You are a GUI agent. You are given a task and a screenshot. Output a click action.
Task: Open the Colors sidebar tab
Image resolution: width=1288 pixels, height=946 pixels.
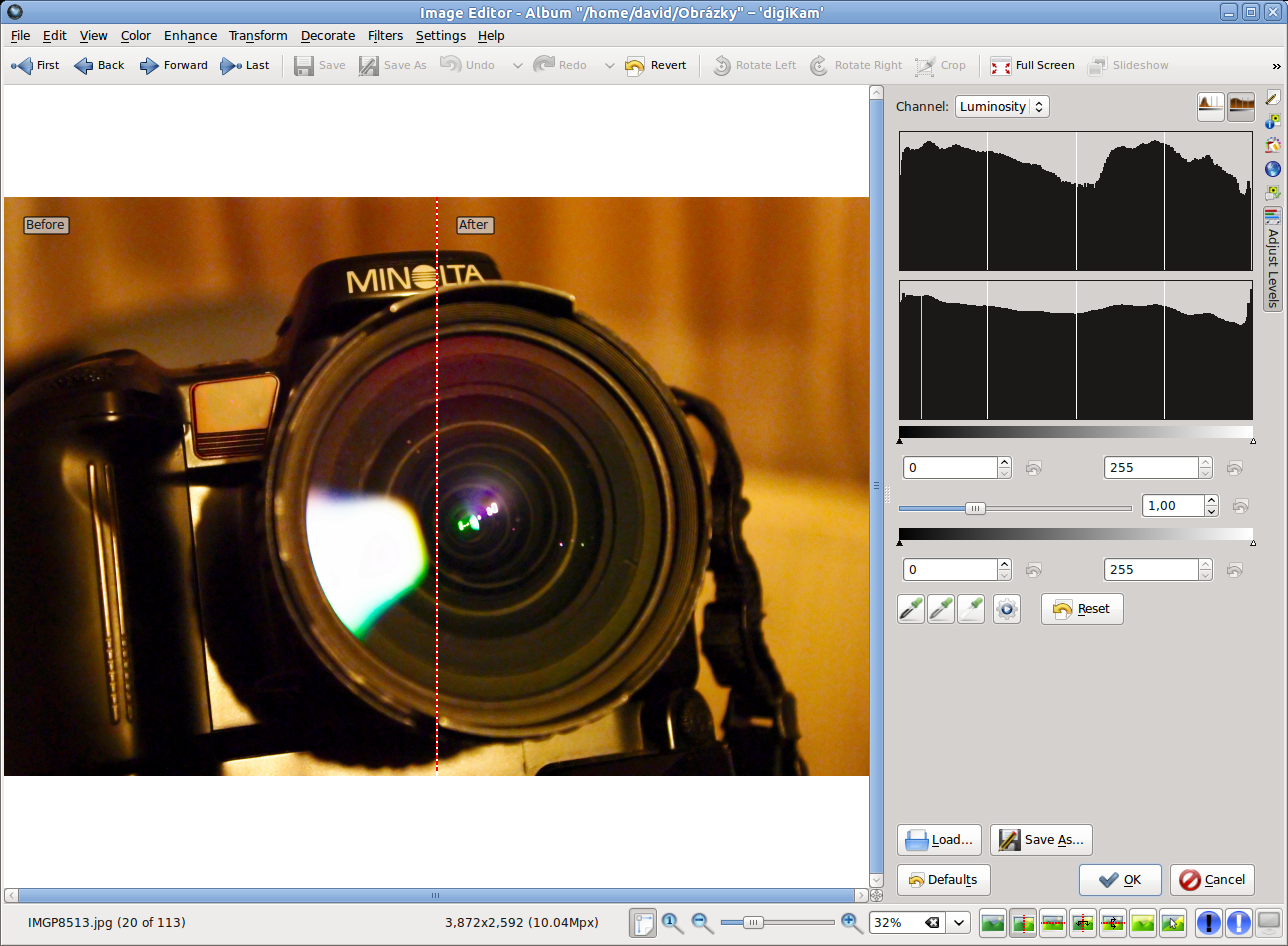(x=1273, y=145)
